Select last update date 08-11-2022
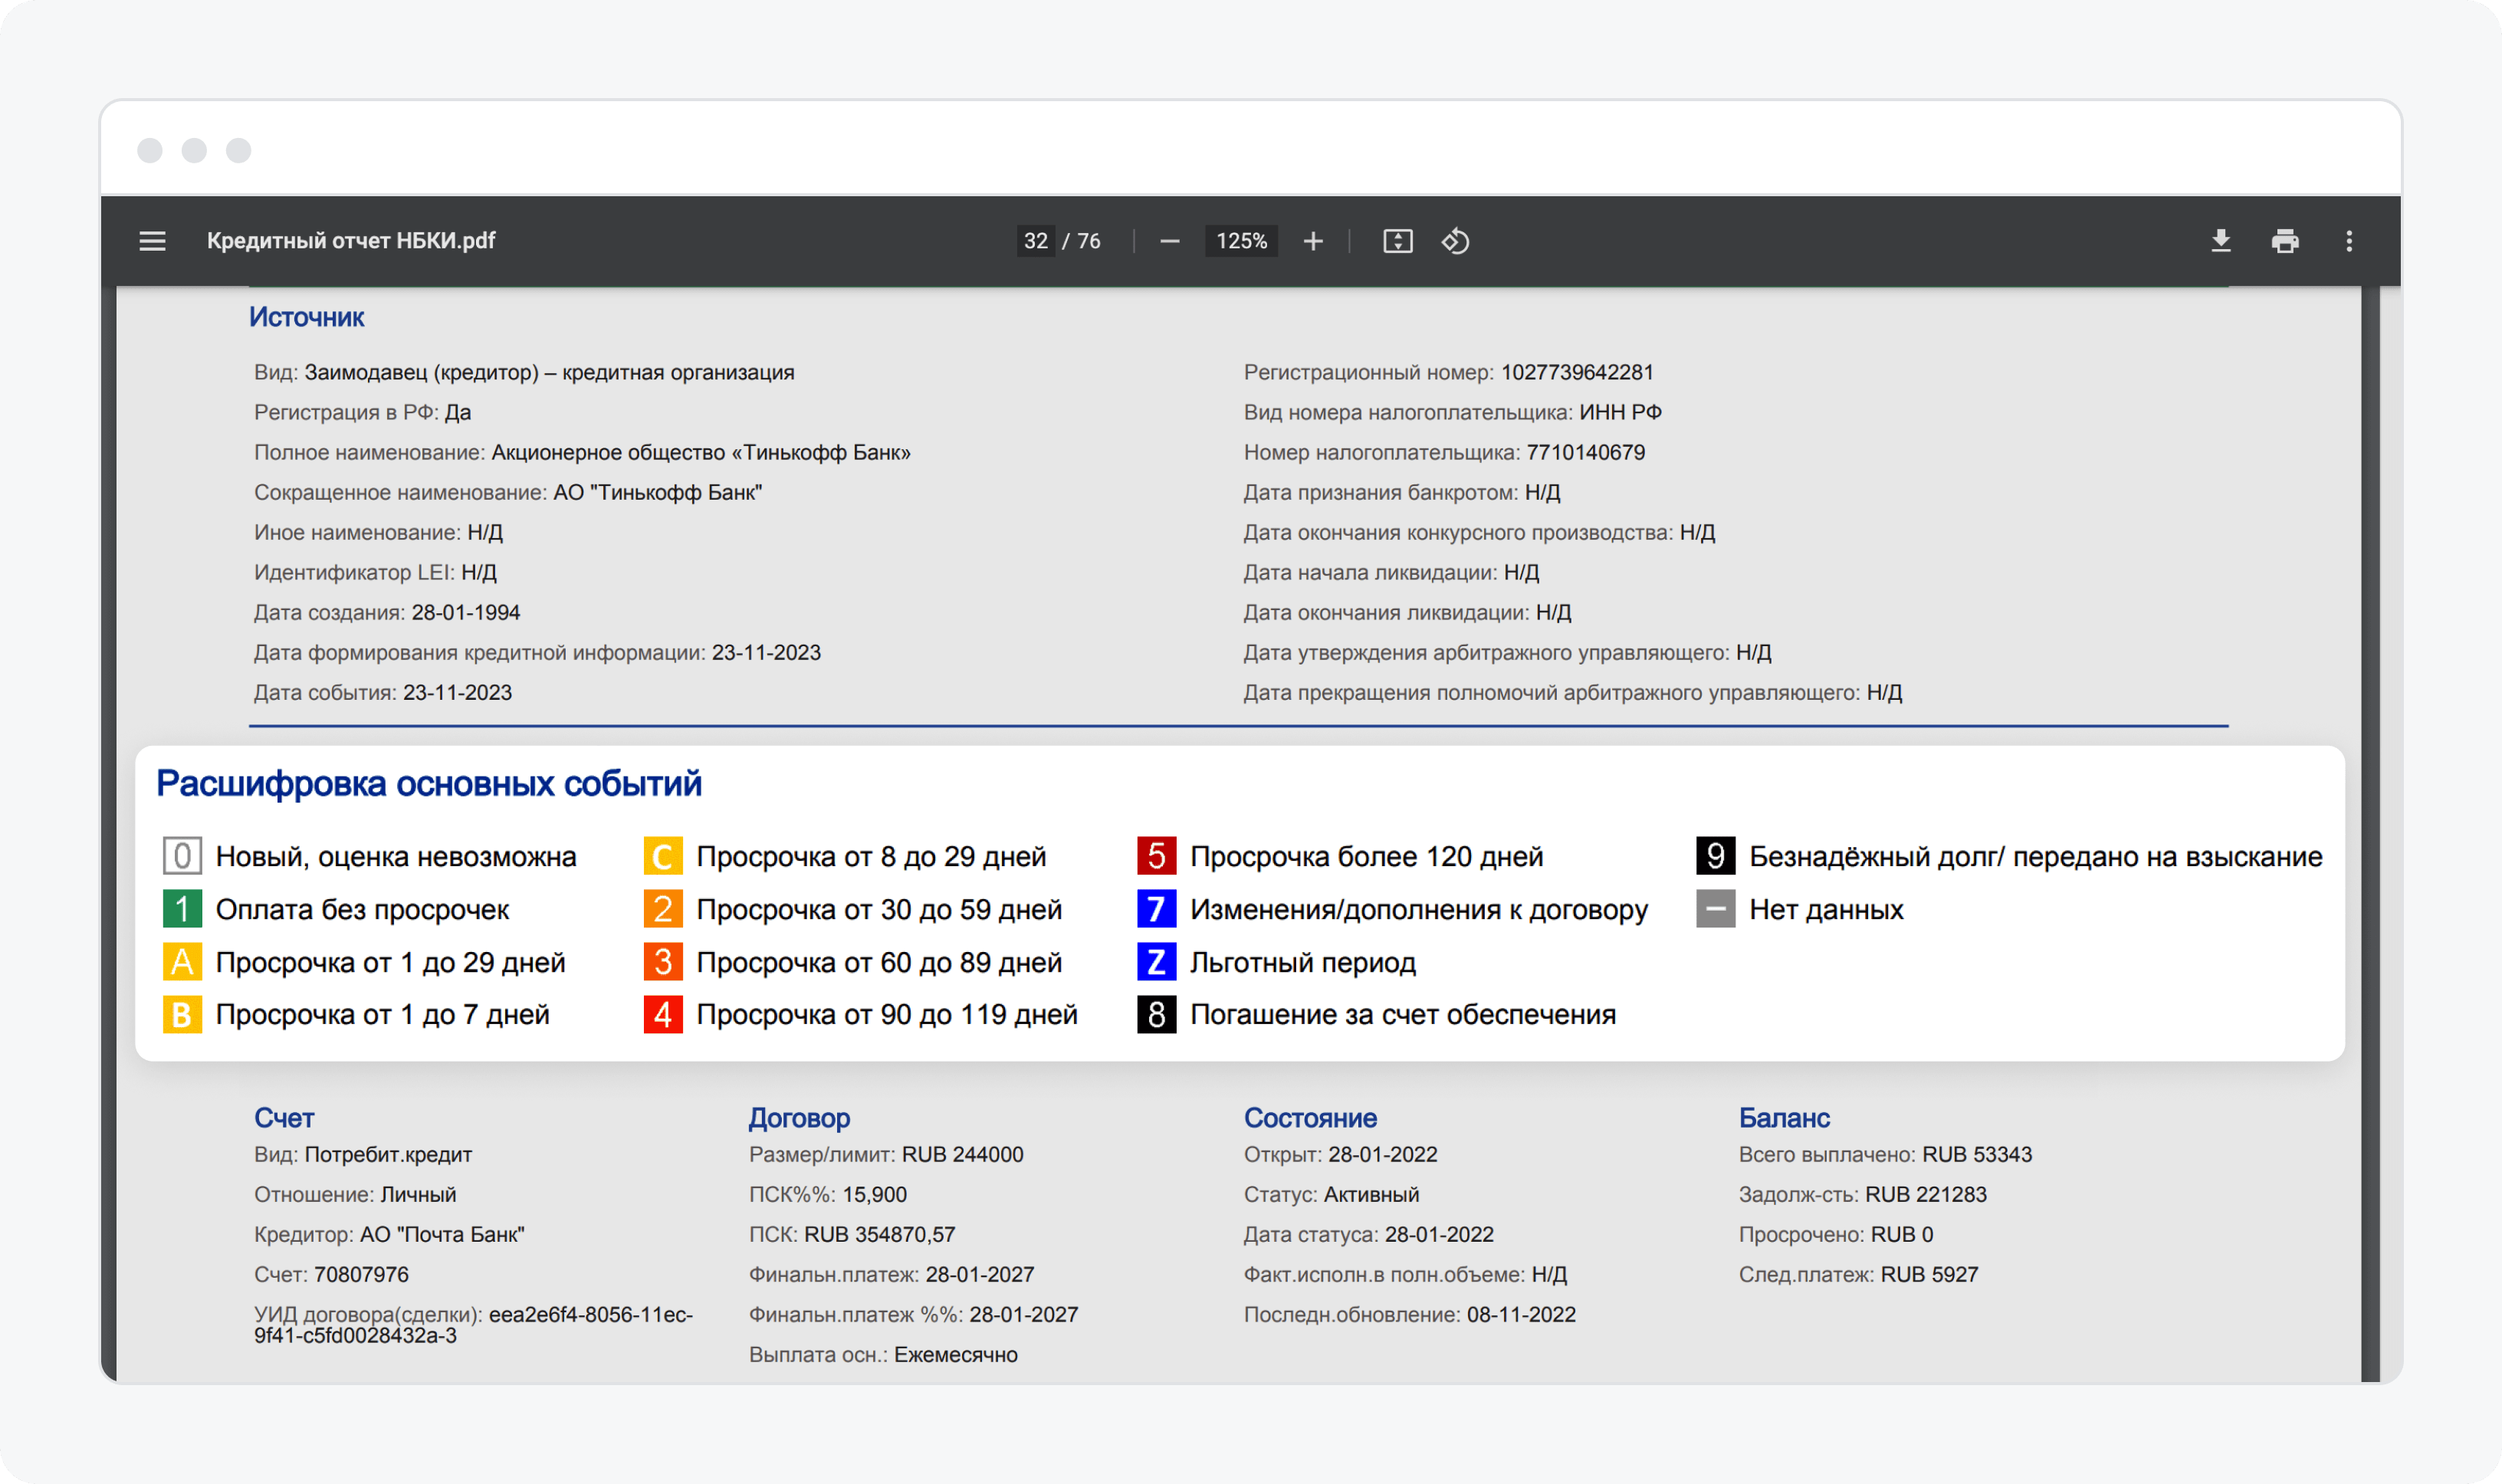This screenshot has height=1484, width=2502. (1521, 1314)
